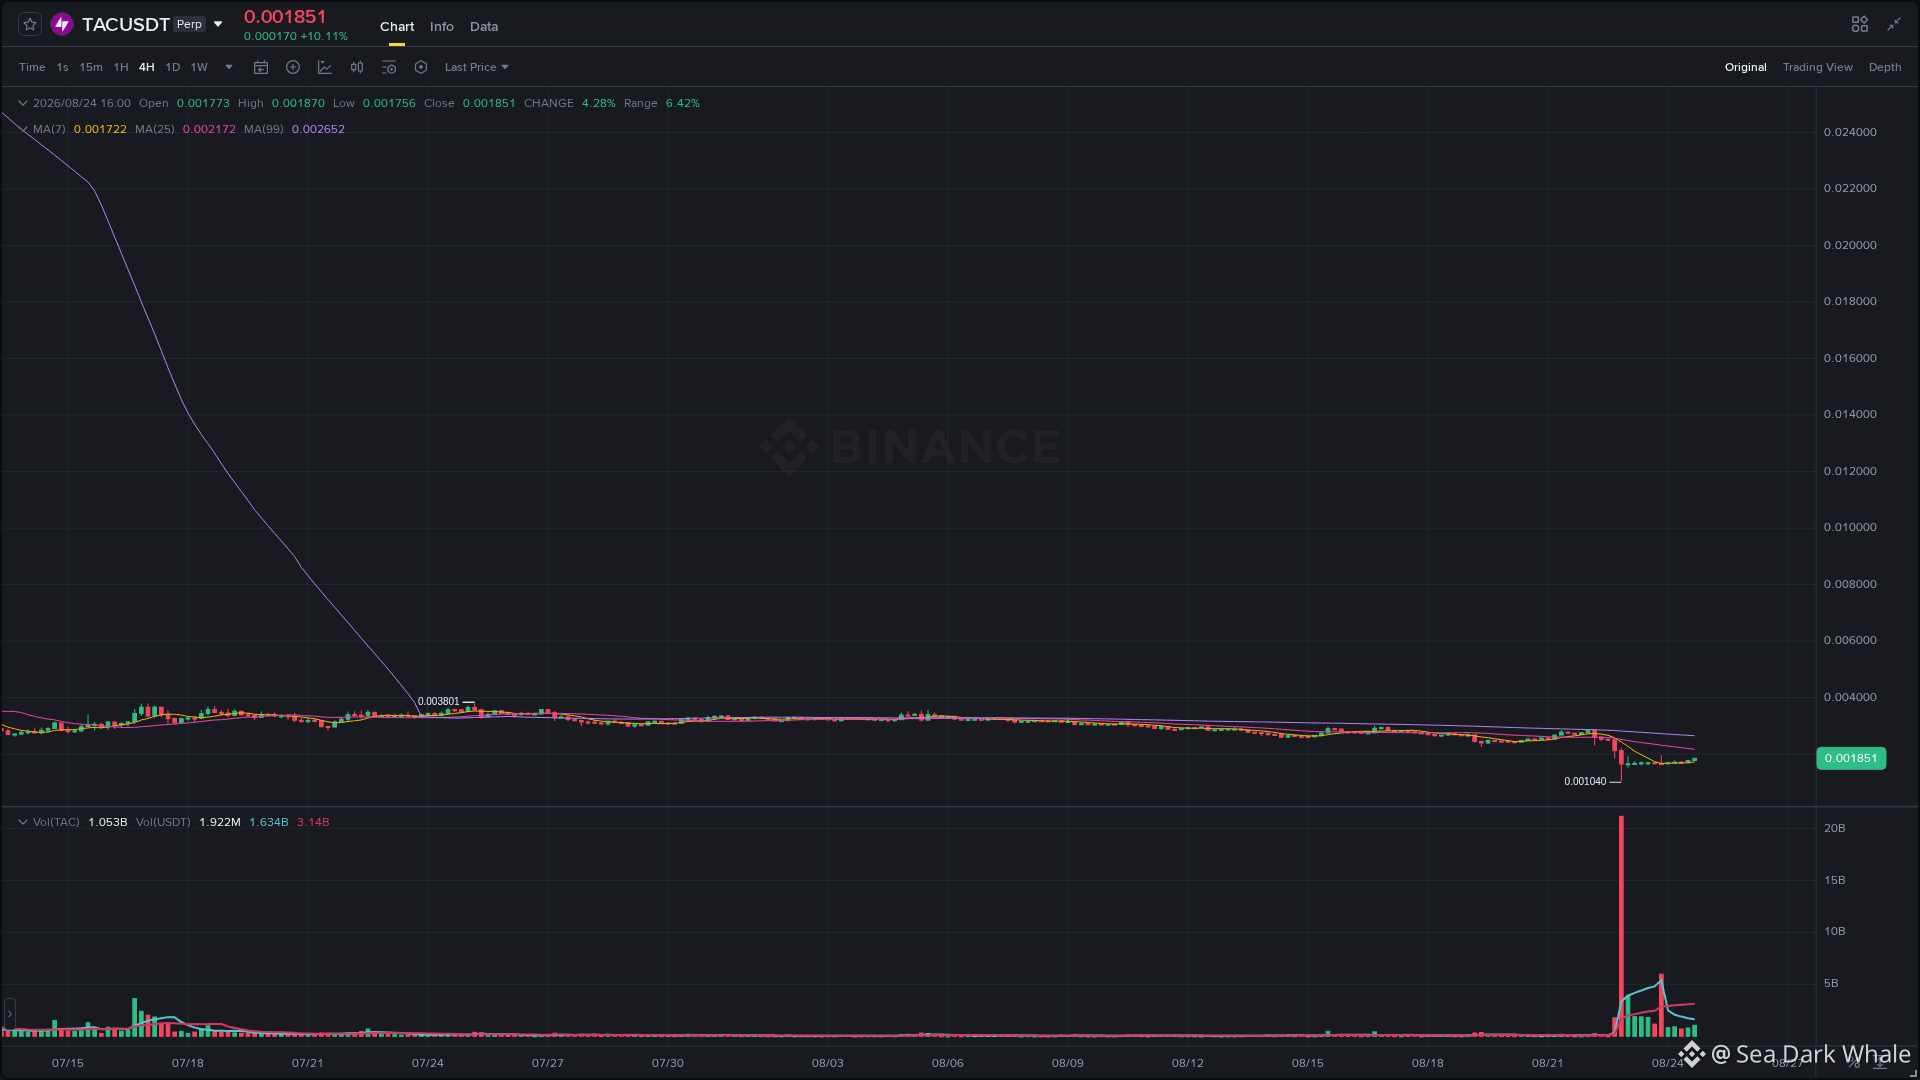Select the 1W interval
Viewport: 1920px width, 1080px height.
(199, 67)
